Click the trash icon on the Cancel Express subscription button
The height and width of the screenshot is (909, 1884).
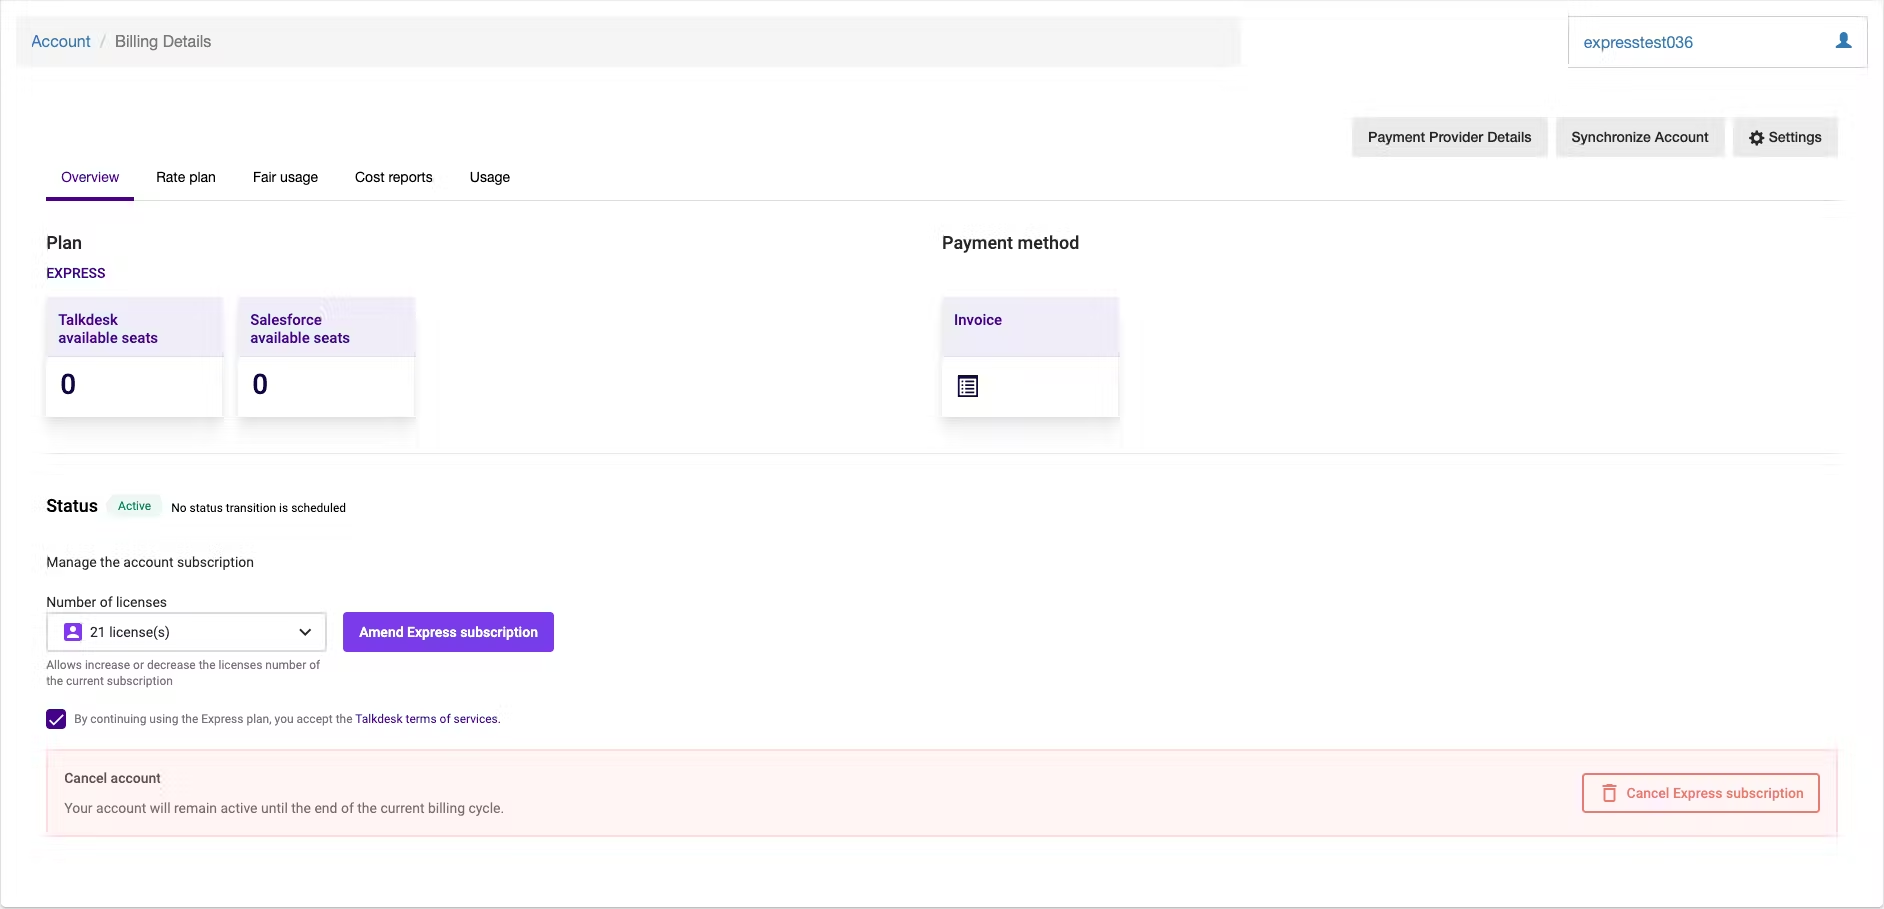point(1609,793)
